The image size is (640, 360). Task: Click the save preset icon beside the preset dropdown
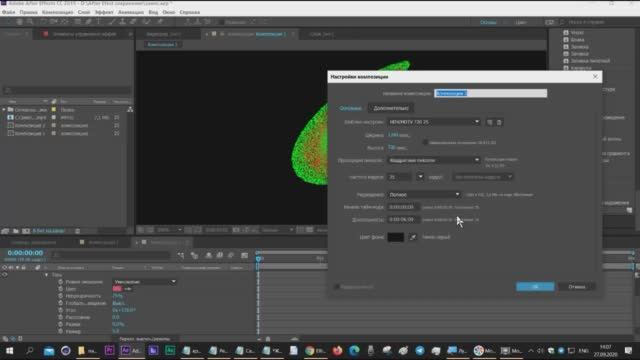(x=490, y=122)
